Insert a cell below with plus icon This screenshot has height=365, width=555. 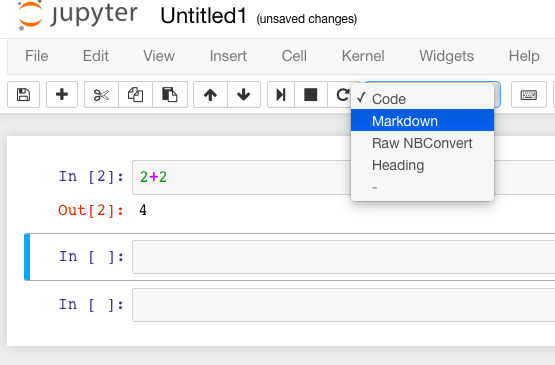pos(62,95)
